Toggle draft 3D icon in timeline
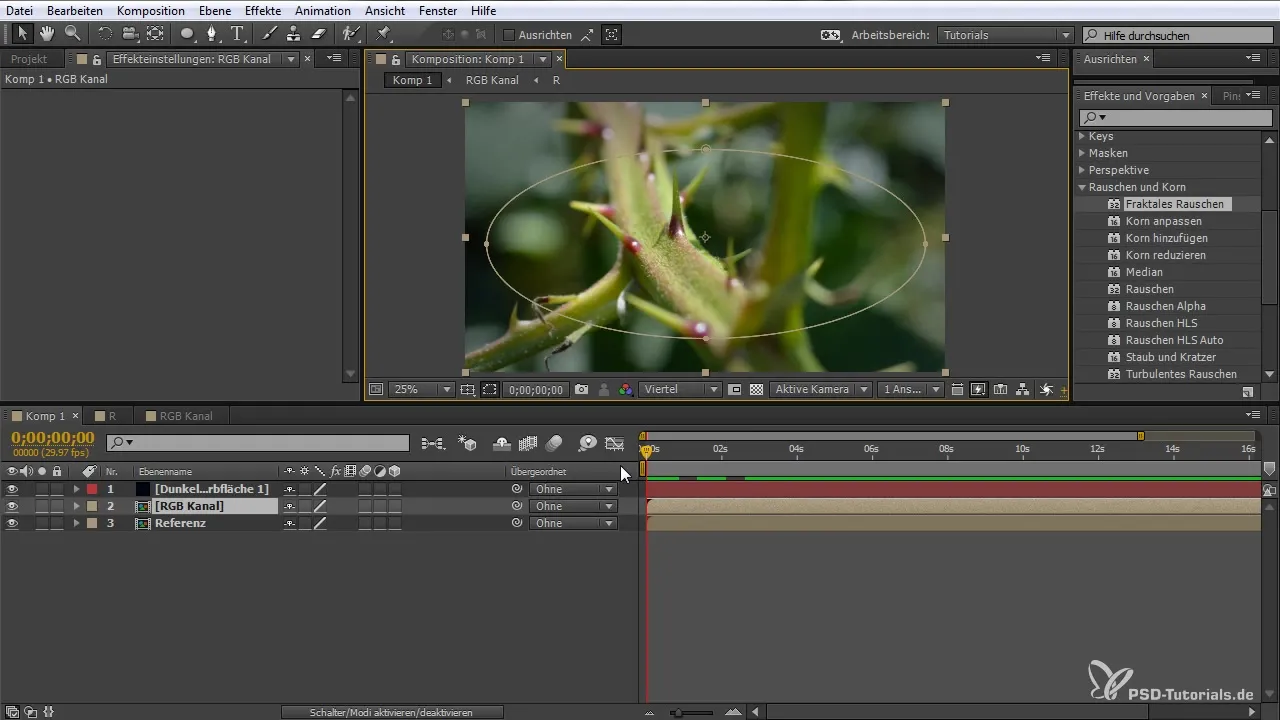This screenshot has width=1280, height=720. pos(467,443)
